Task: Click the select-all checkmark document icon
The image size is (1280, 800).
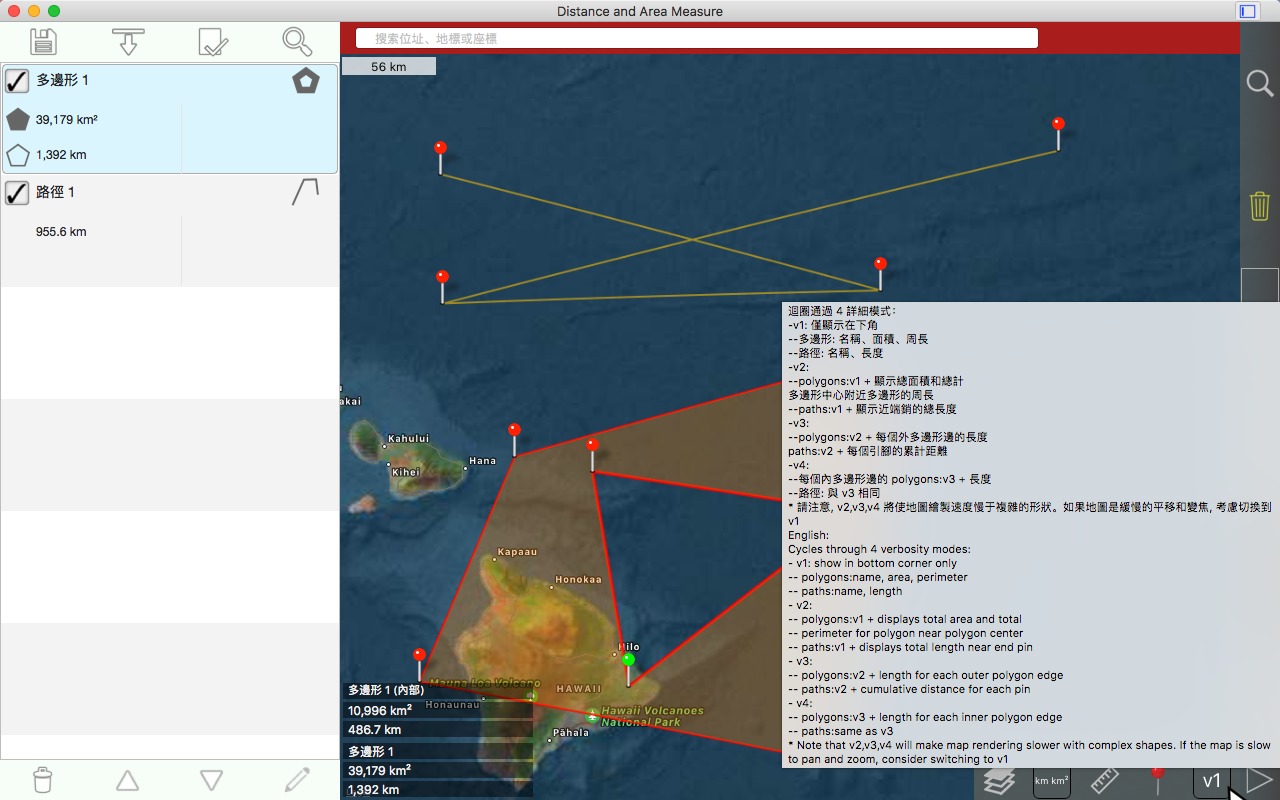Action: [x=213, y=41]
